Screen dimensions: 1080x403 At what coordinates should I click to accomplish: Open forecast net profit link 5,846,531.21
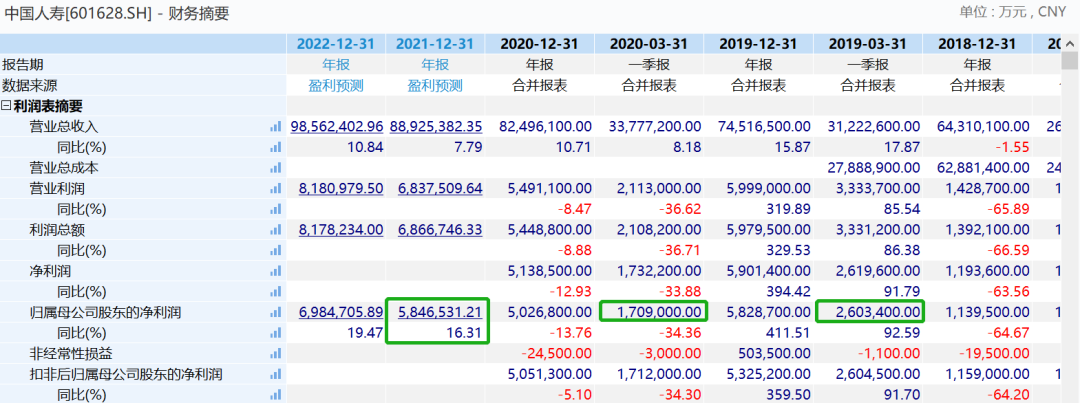click(439, 313)
